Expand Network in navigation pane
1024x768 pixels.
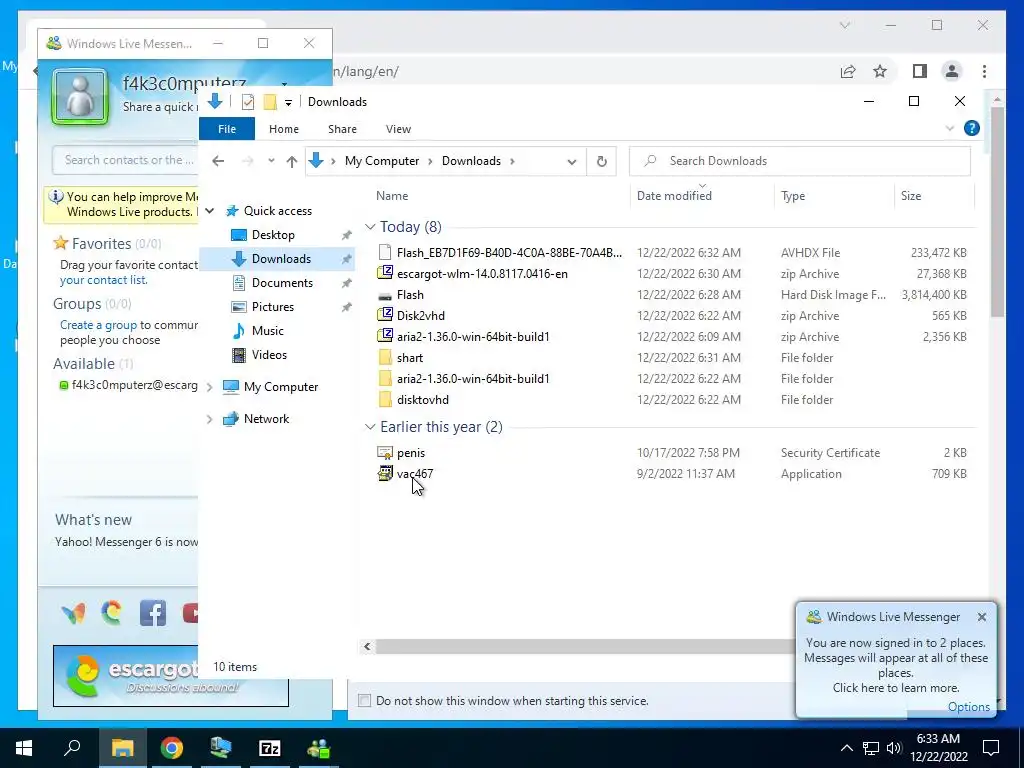point(210,419)
